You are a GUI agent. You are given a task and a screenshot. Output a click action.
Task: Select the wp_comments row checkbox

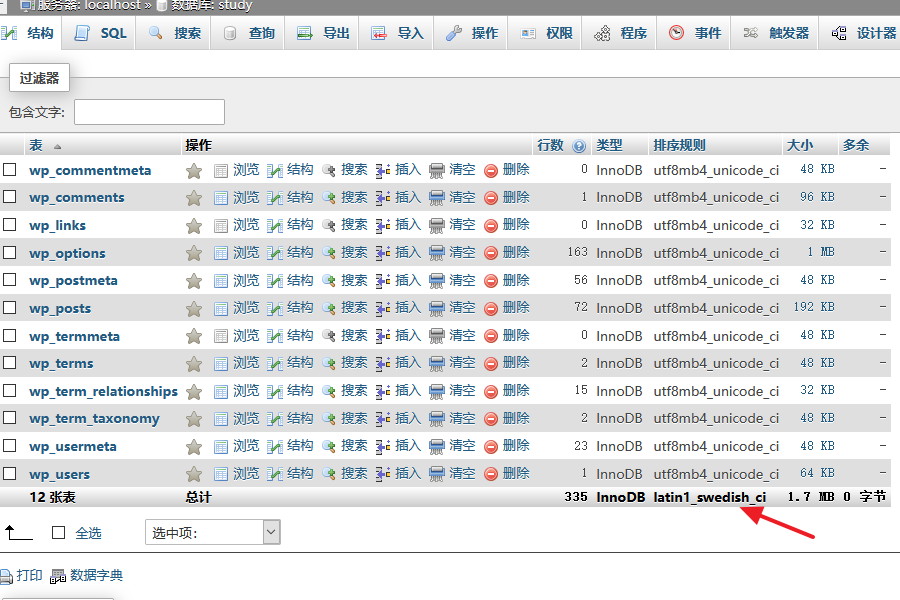[x=12, y=197]
